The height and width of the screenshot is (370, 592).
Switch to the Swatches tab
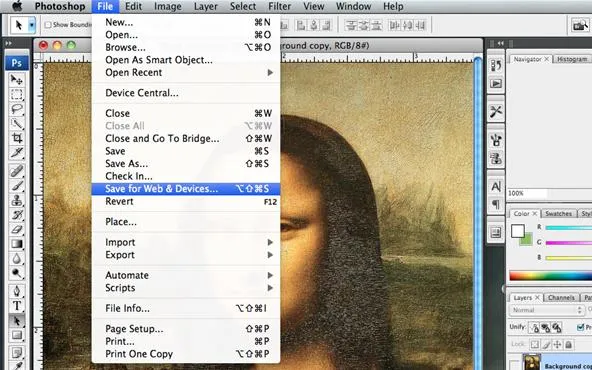point(558,214)
